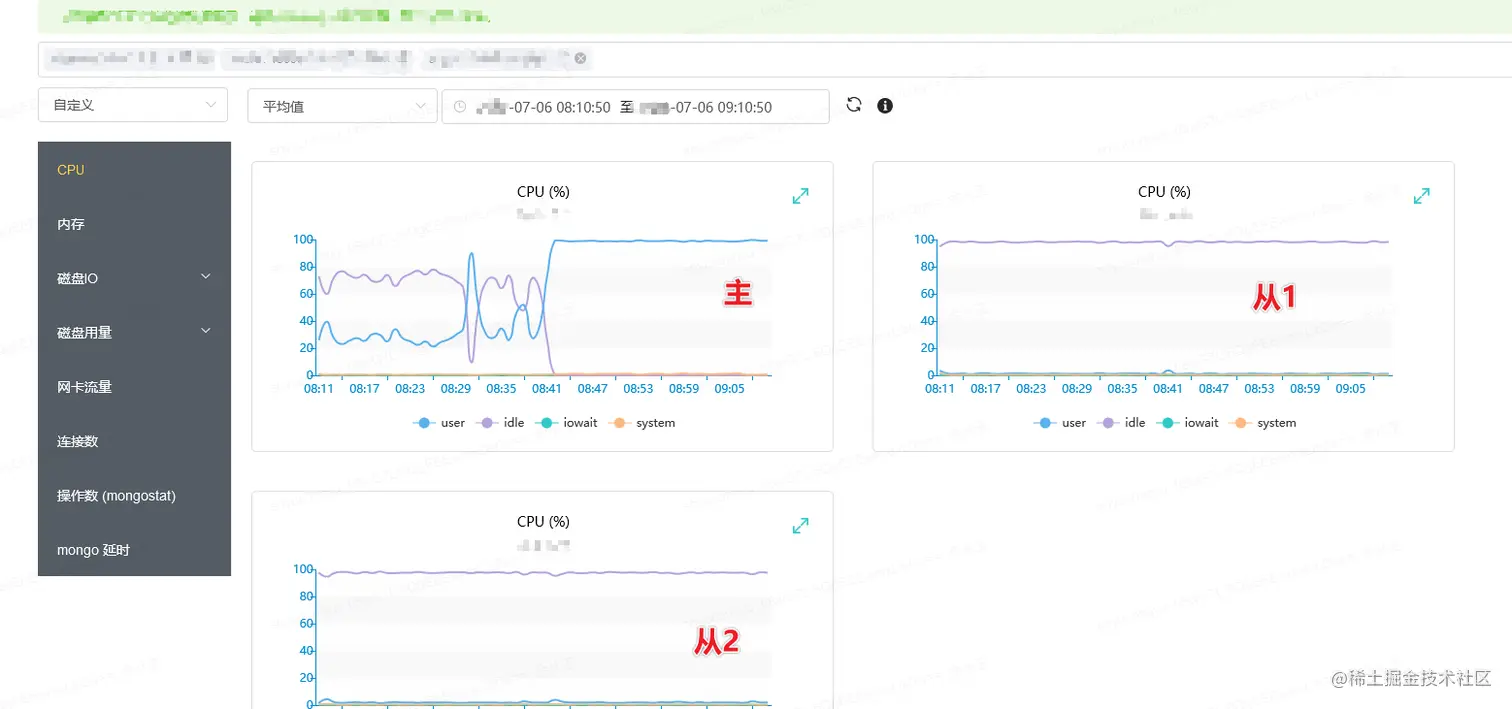Click the 08:29 axis label in the 从1 chart
The width and height of the screenshot is (1512, 709).
[x=1076, y=388]
